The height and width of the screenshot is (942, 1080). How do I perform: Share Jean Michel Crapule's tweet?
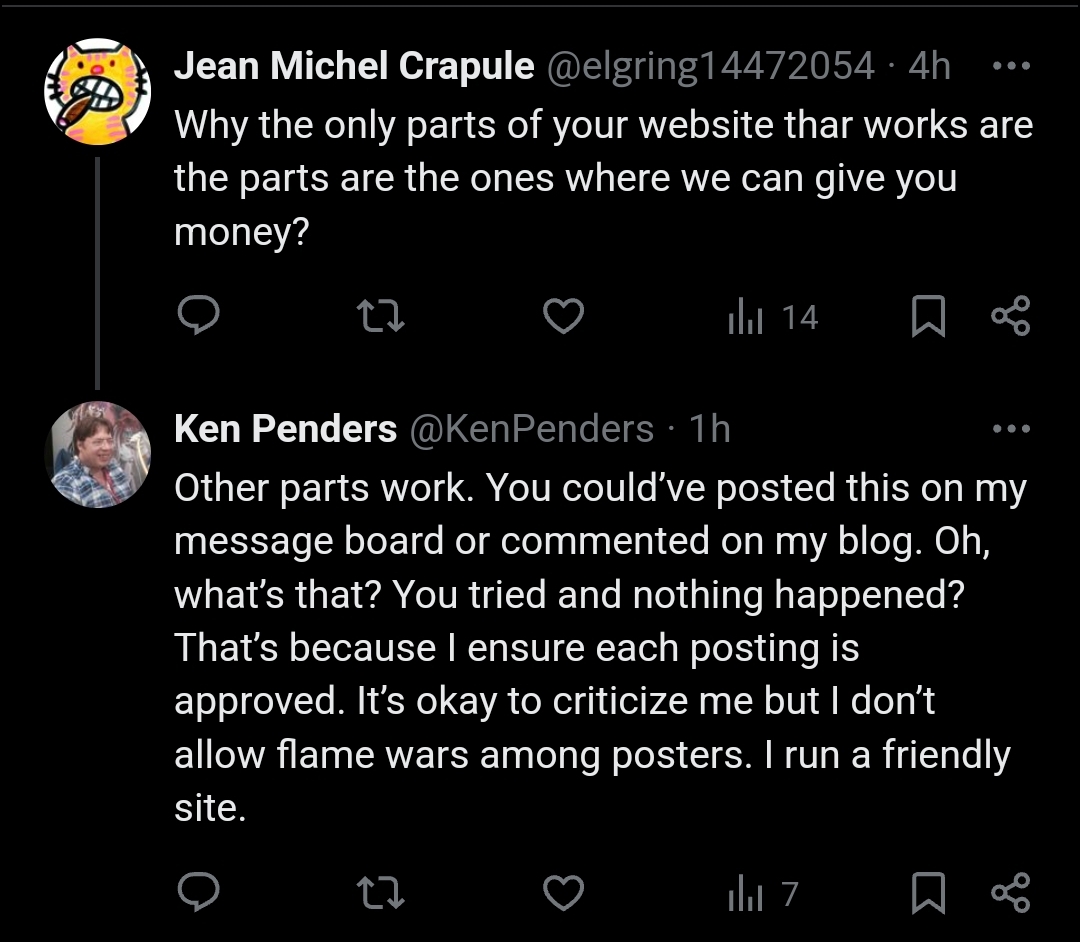[x=1010, y=315]
